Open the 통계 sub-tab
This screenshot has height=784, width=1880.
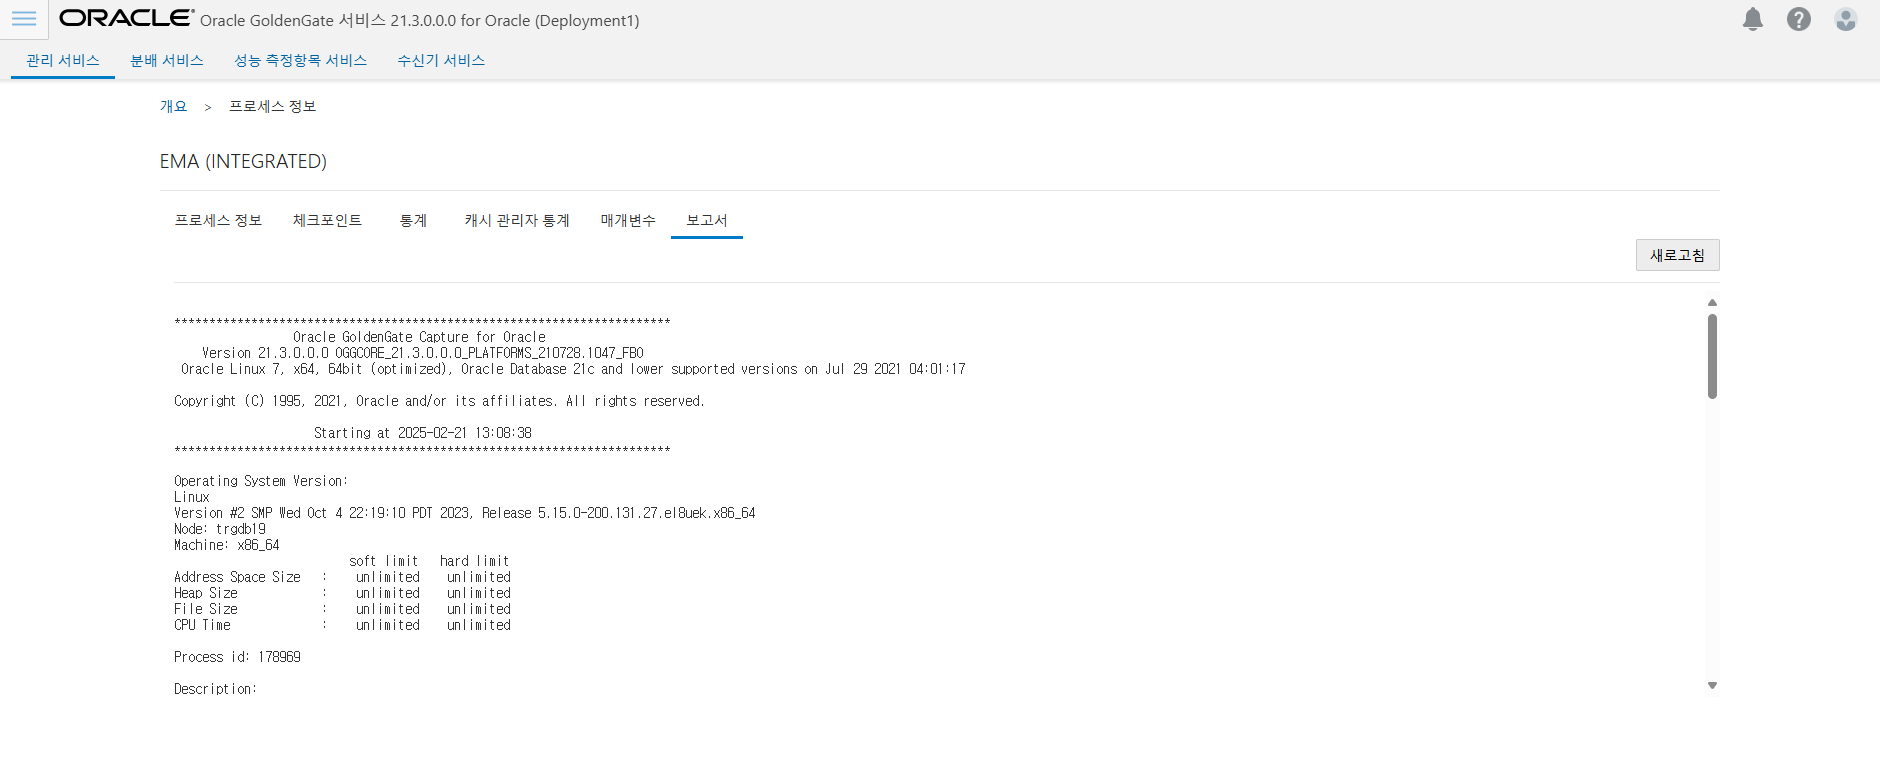pyautogui.click(x=413, y=220)
